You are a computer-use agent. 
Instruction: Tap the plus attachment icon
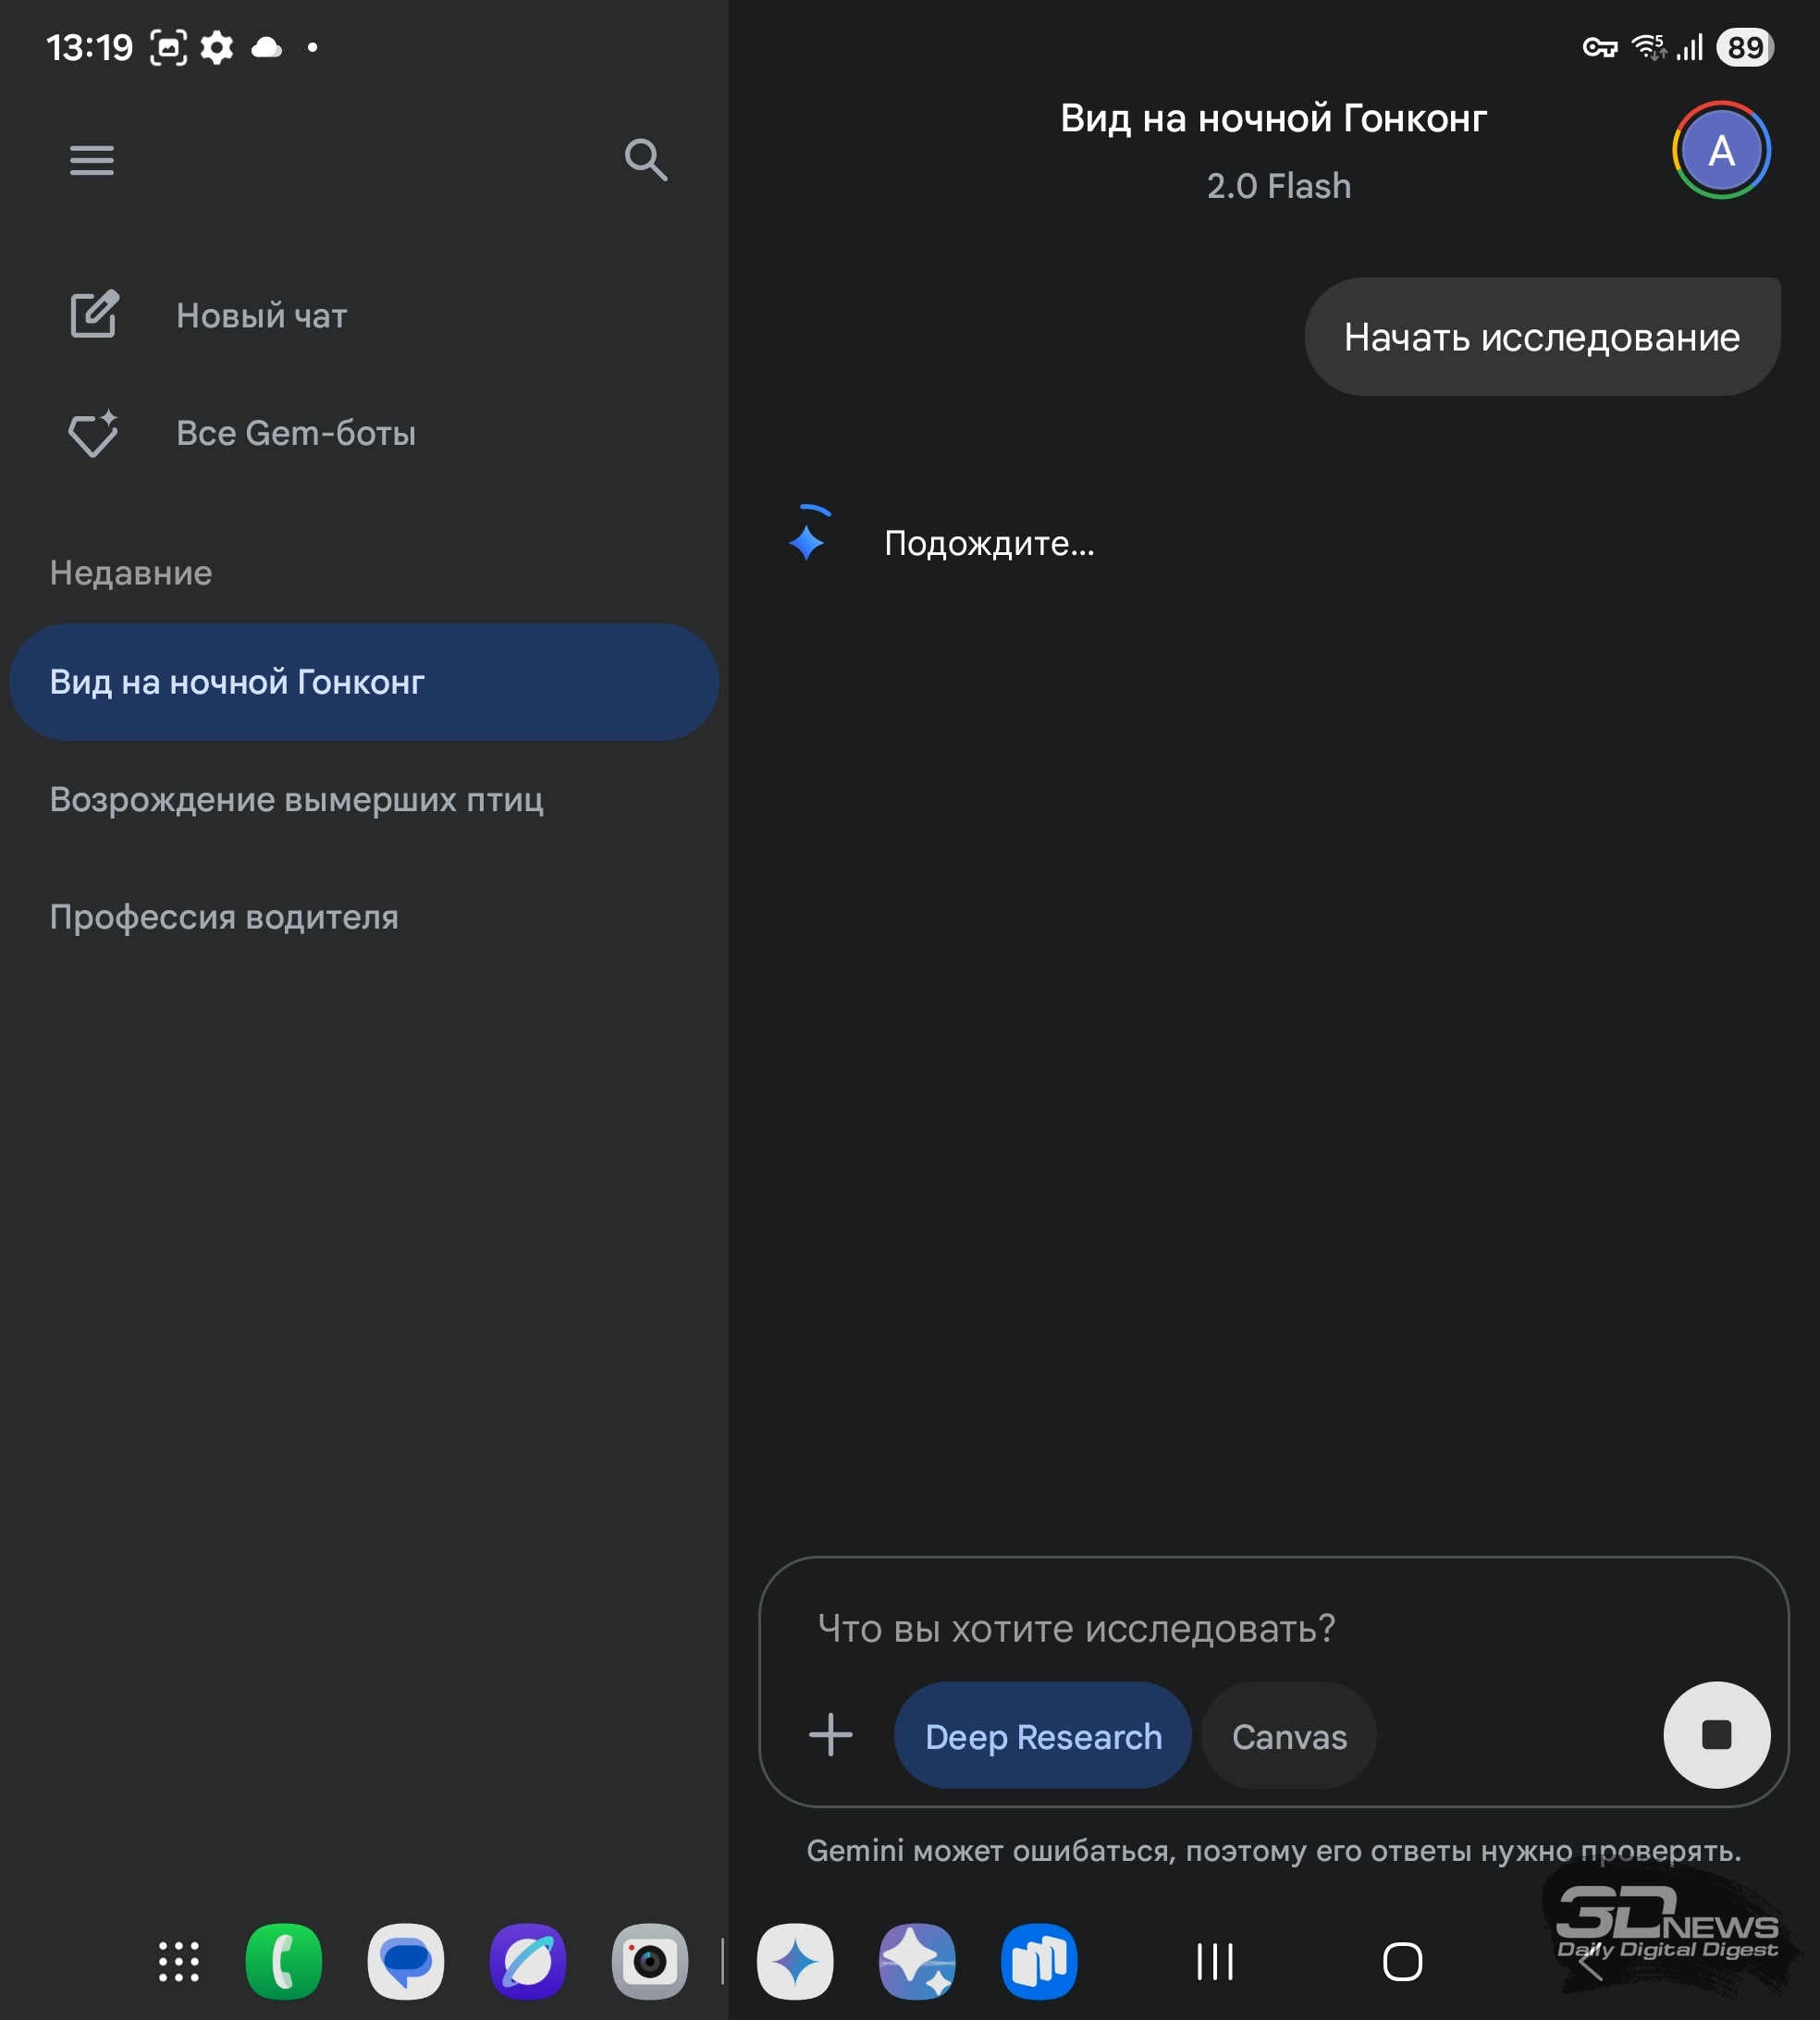tap(830, 1735)
